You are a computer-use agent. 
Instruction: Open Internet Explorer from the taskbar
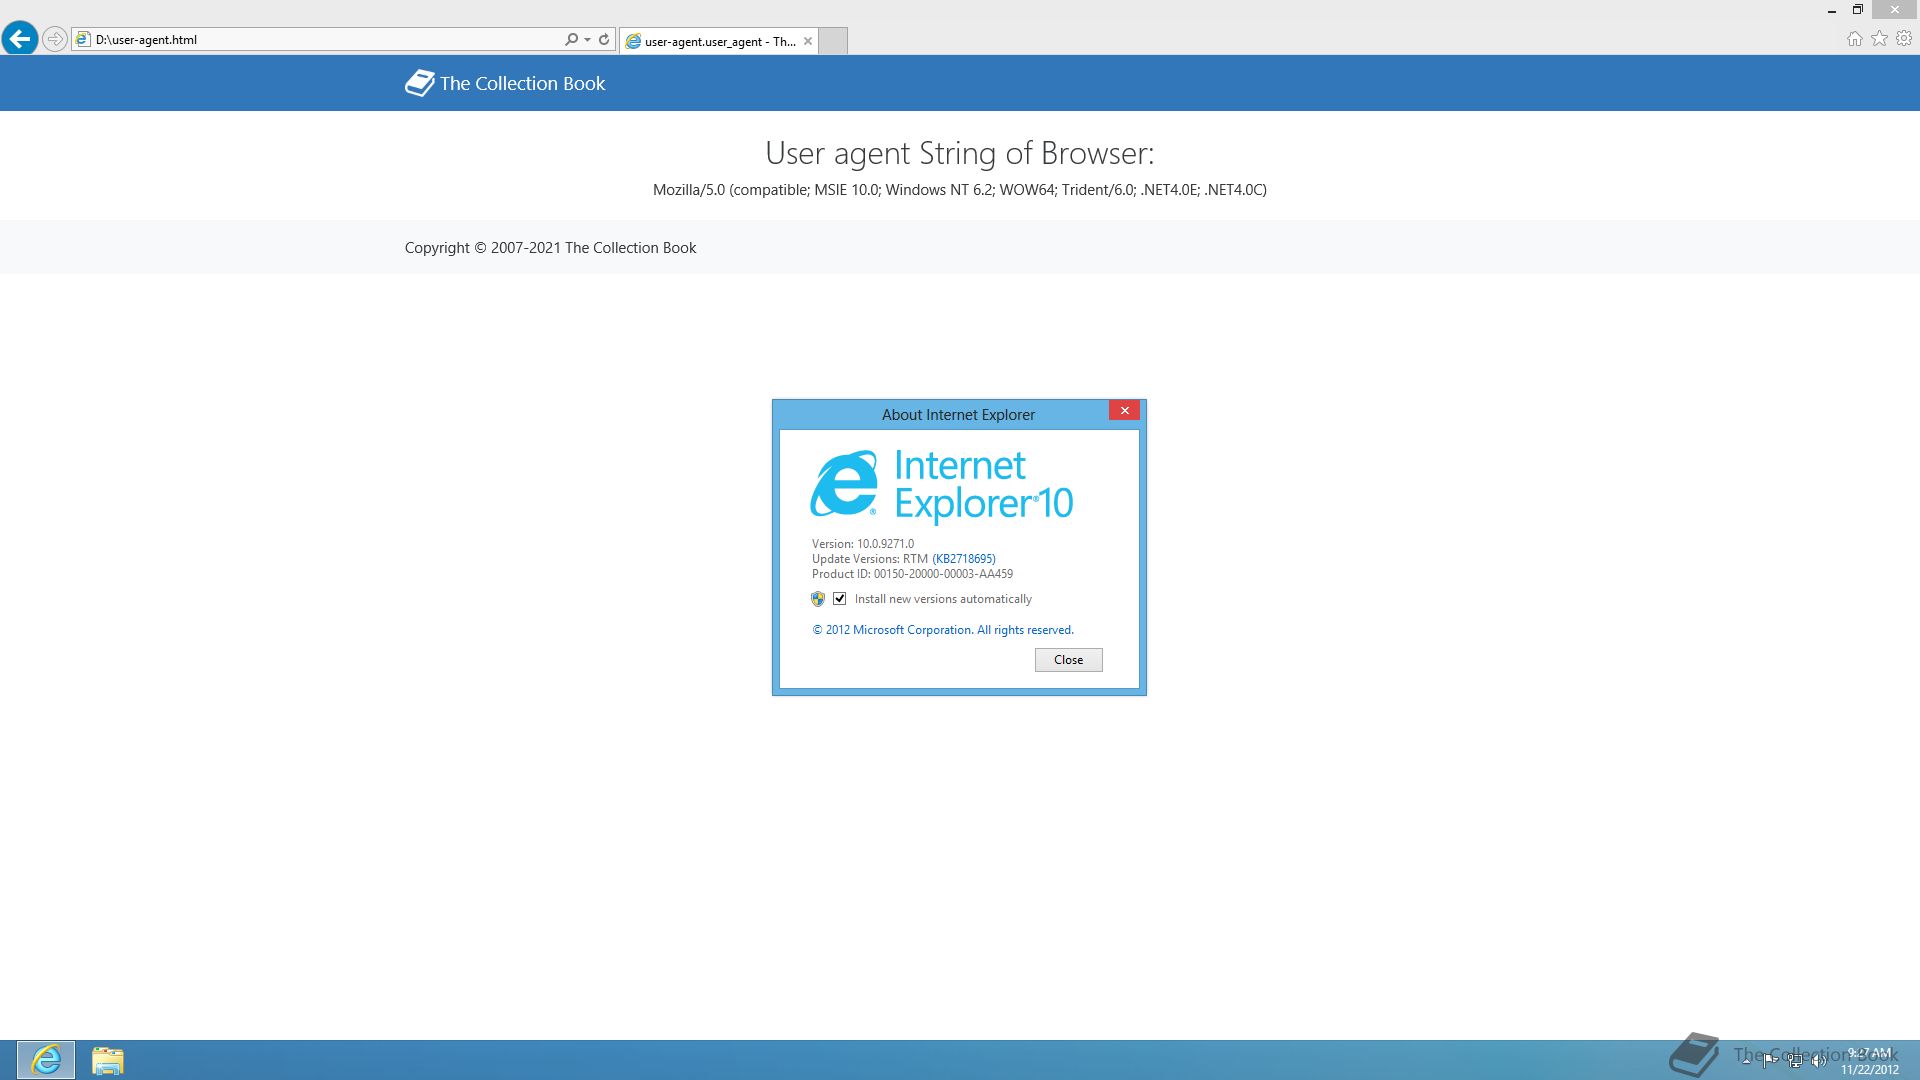(46, 1060)
